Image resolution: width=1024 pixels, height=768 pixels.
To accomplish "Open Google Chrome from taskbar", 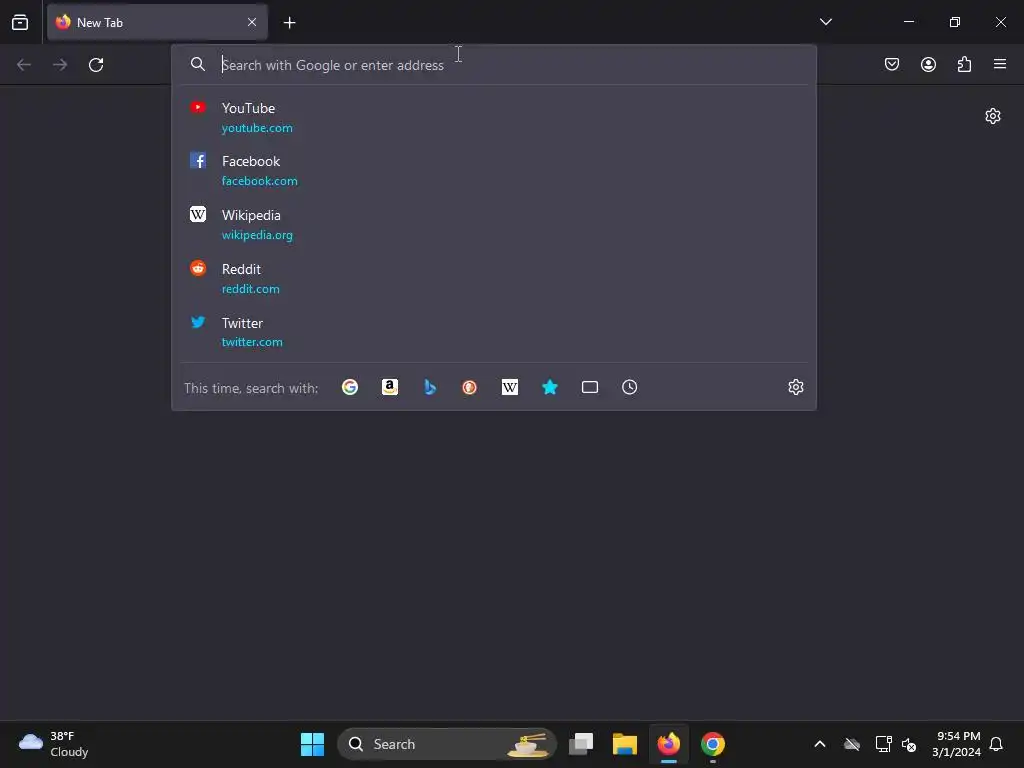I will click(712, 744).
